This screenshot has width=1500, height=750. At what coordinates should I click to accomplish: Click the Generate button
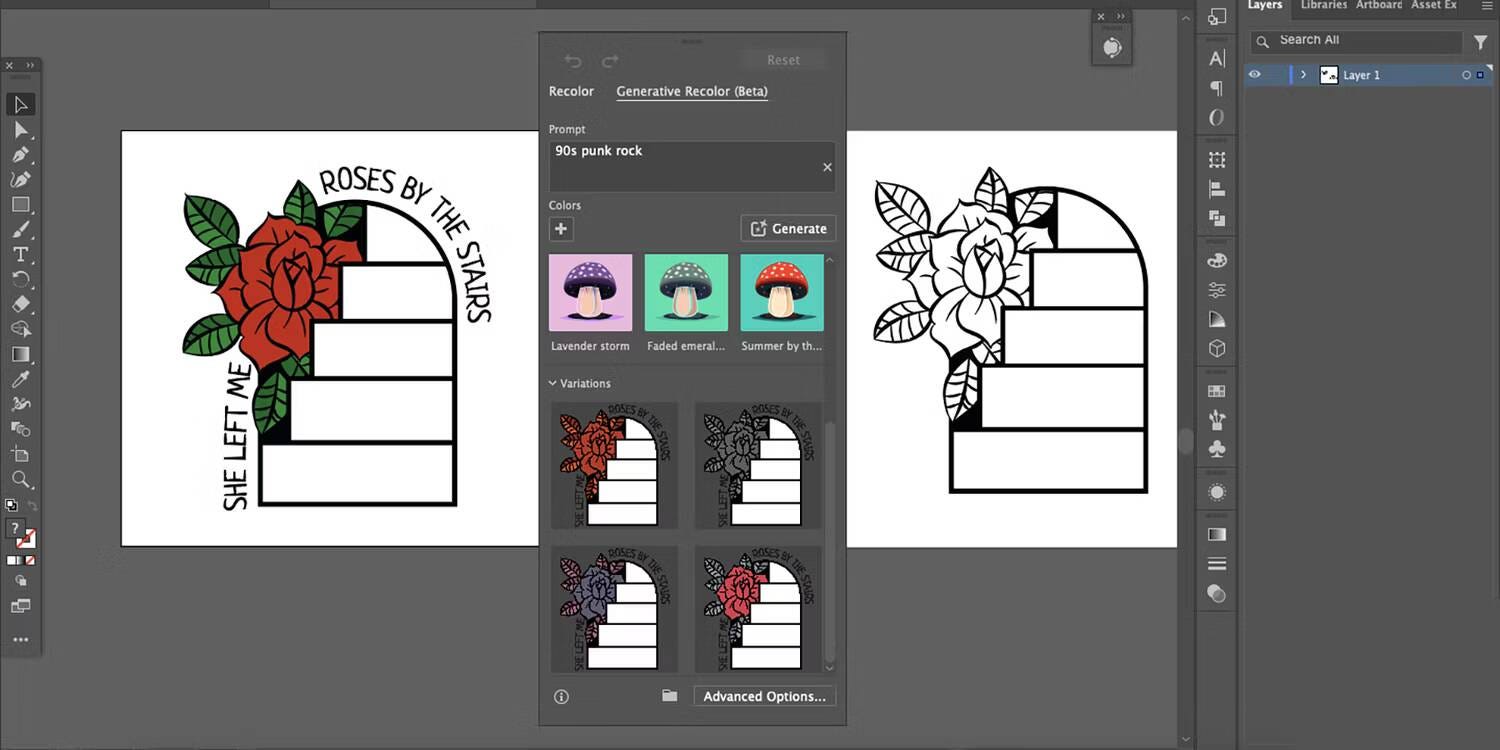pyautogui.click(x=788, y=228)
